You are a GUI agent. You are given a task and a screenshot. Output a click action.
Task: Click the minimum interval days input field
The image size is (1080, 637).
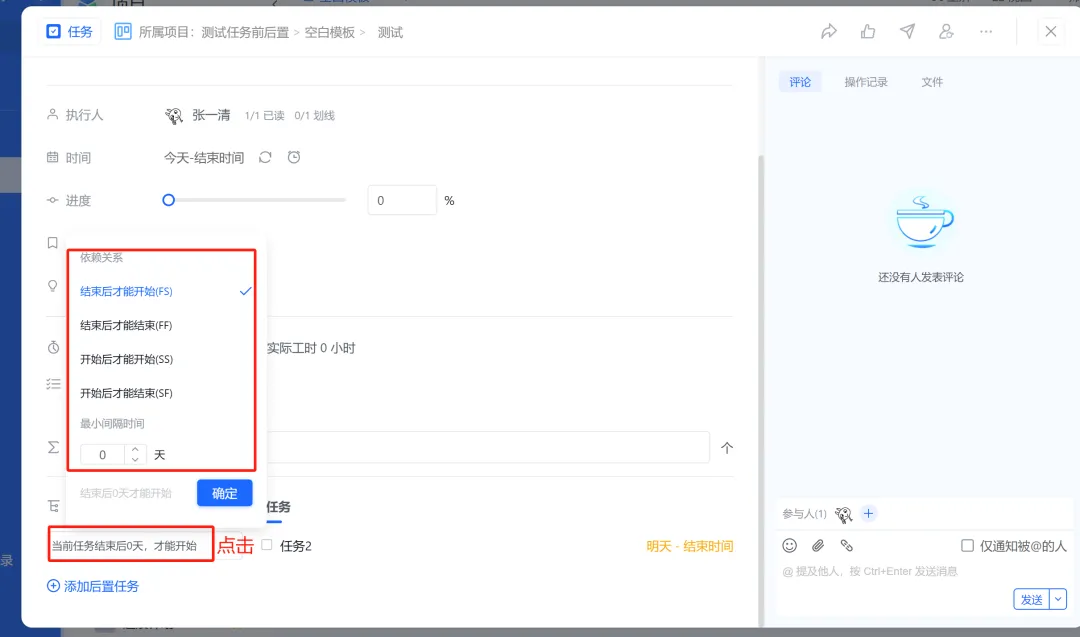[103, 455]
